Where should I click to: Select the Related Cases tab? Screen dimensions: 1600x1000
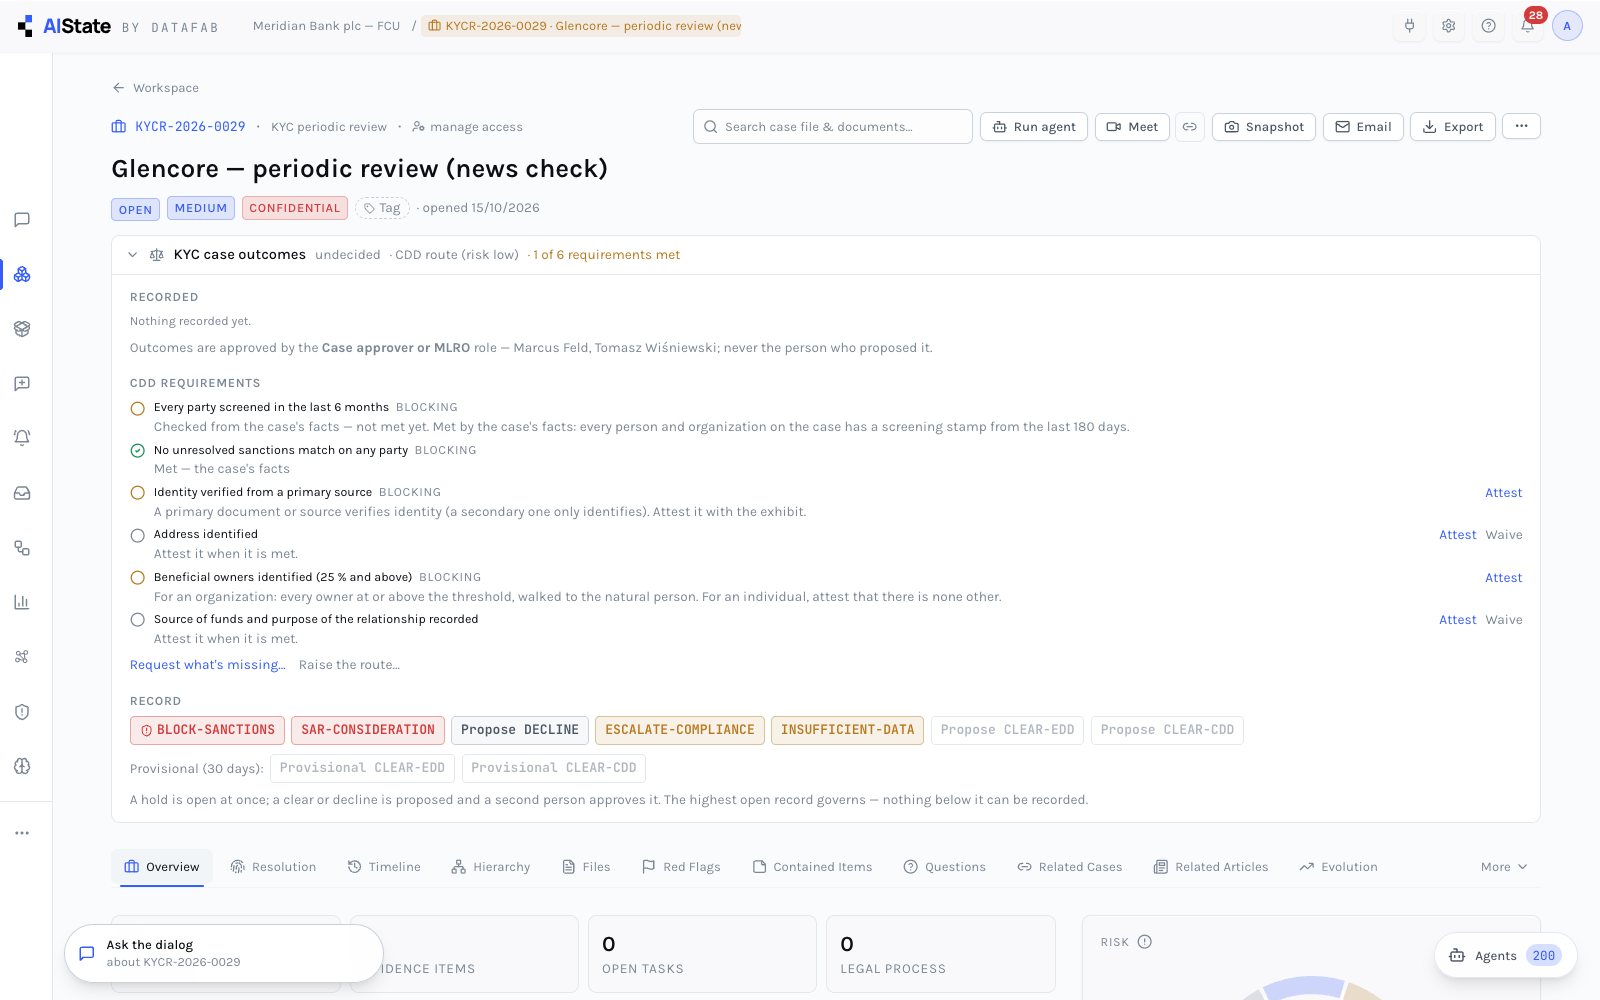[x=1069, y=867]
